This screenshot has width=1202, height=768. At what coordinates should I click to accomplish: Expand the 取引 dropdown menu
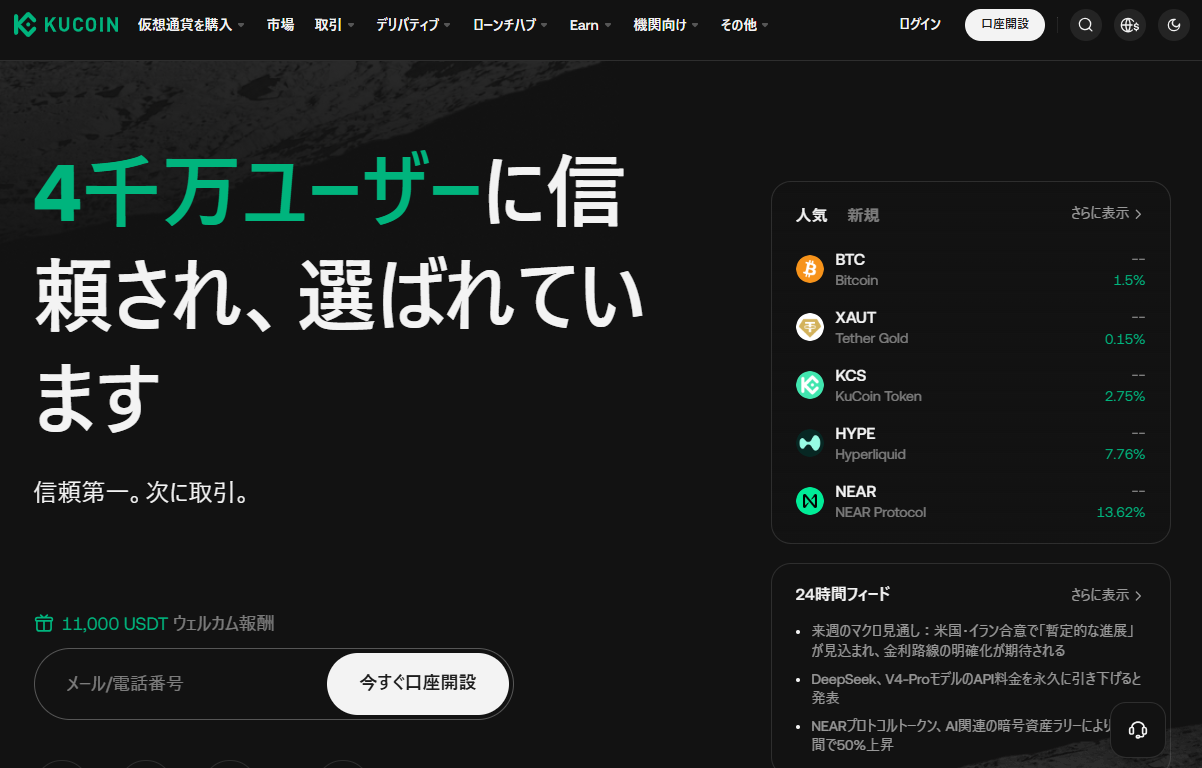(x=334, y=25)
